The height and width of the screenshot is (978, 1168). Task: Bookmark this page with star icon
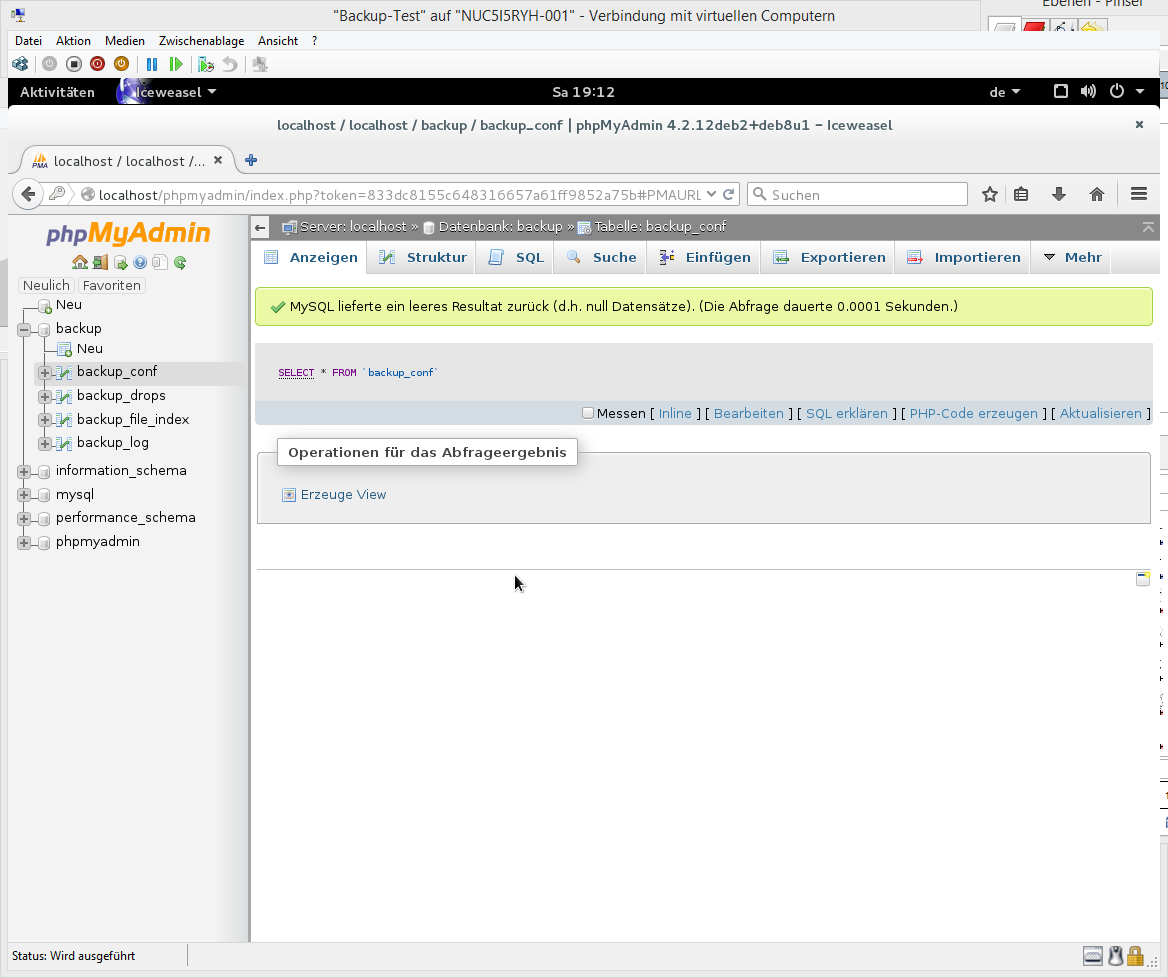[989, 194]
